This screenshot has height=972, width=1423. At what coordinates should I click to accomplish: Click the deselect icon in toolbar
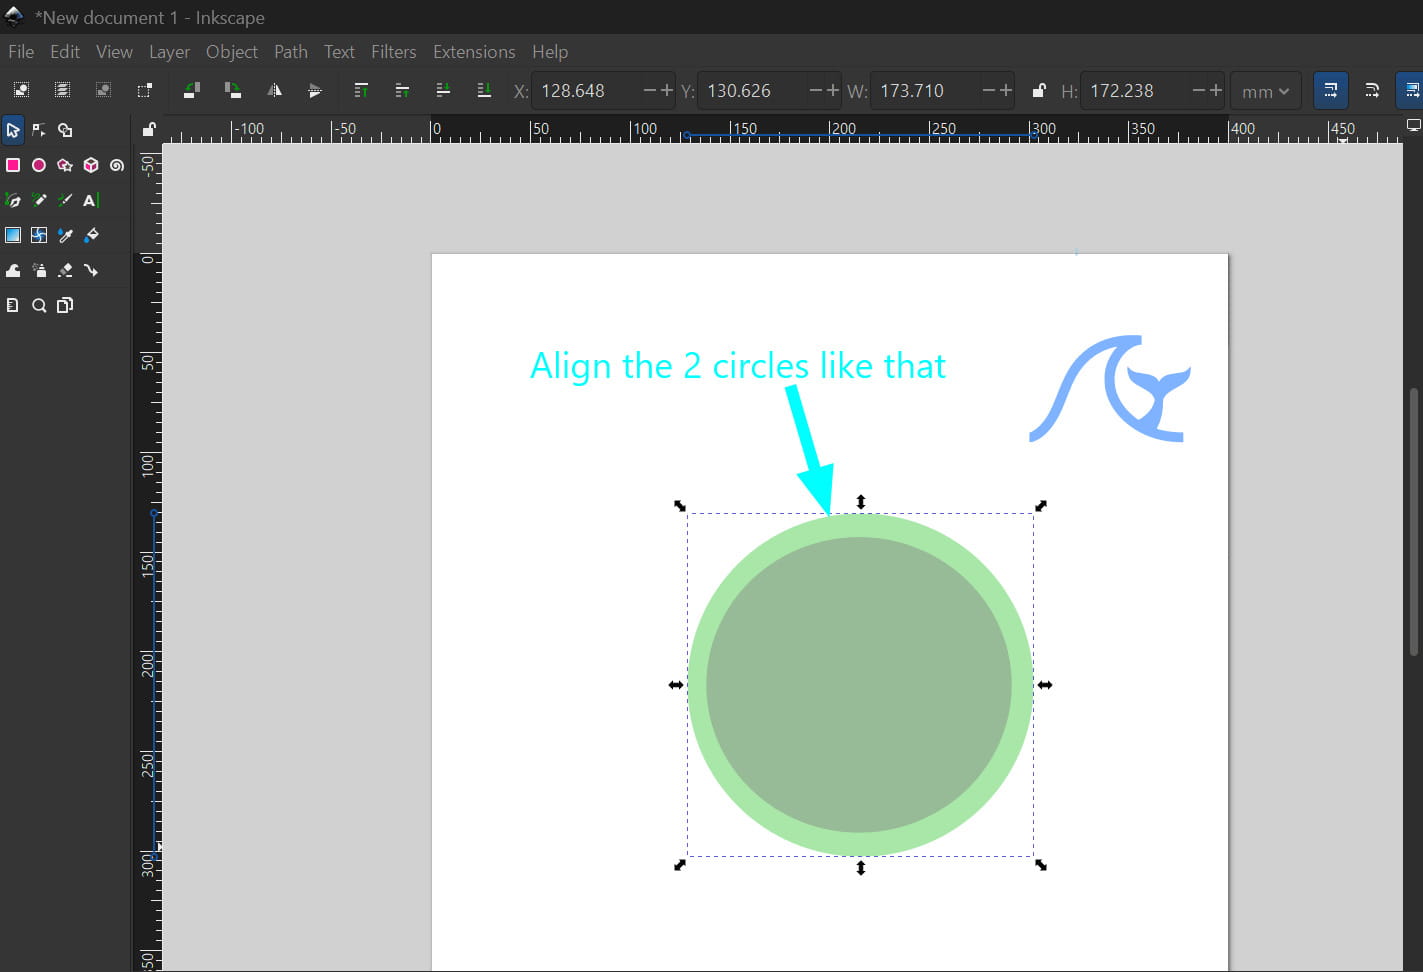[x=103, y=90]
